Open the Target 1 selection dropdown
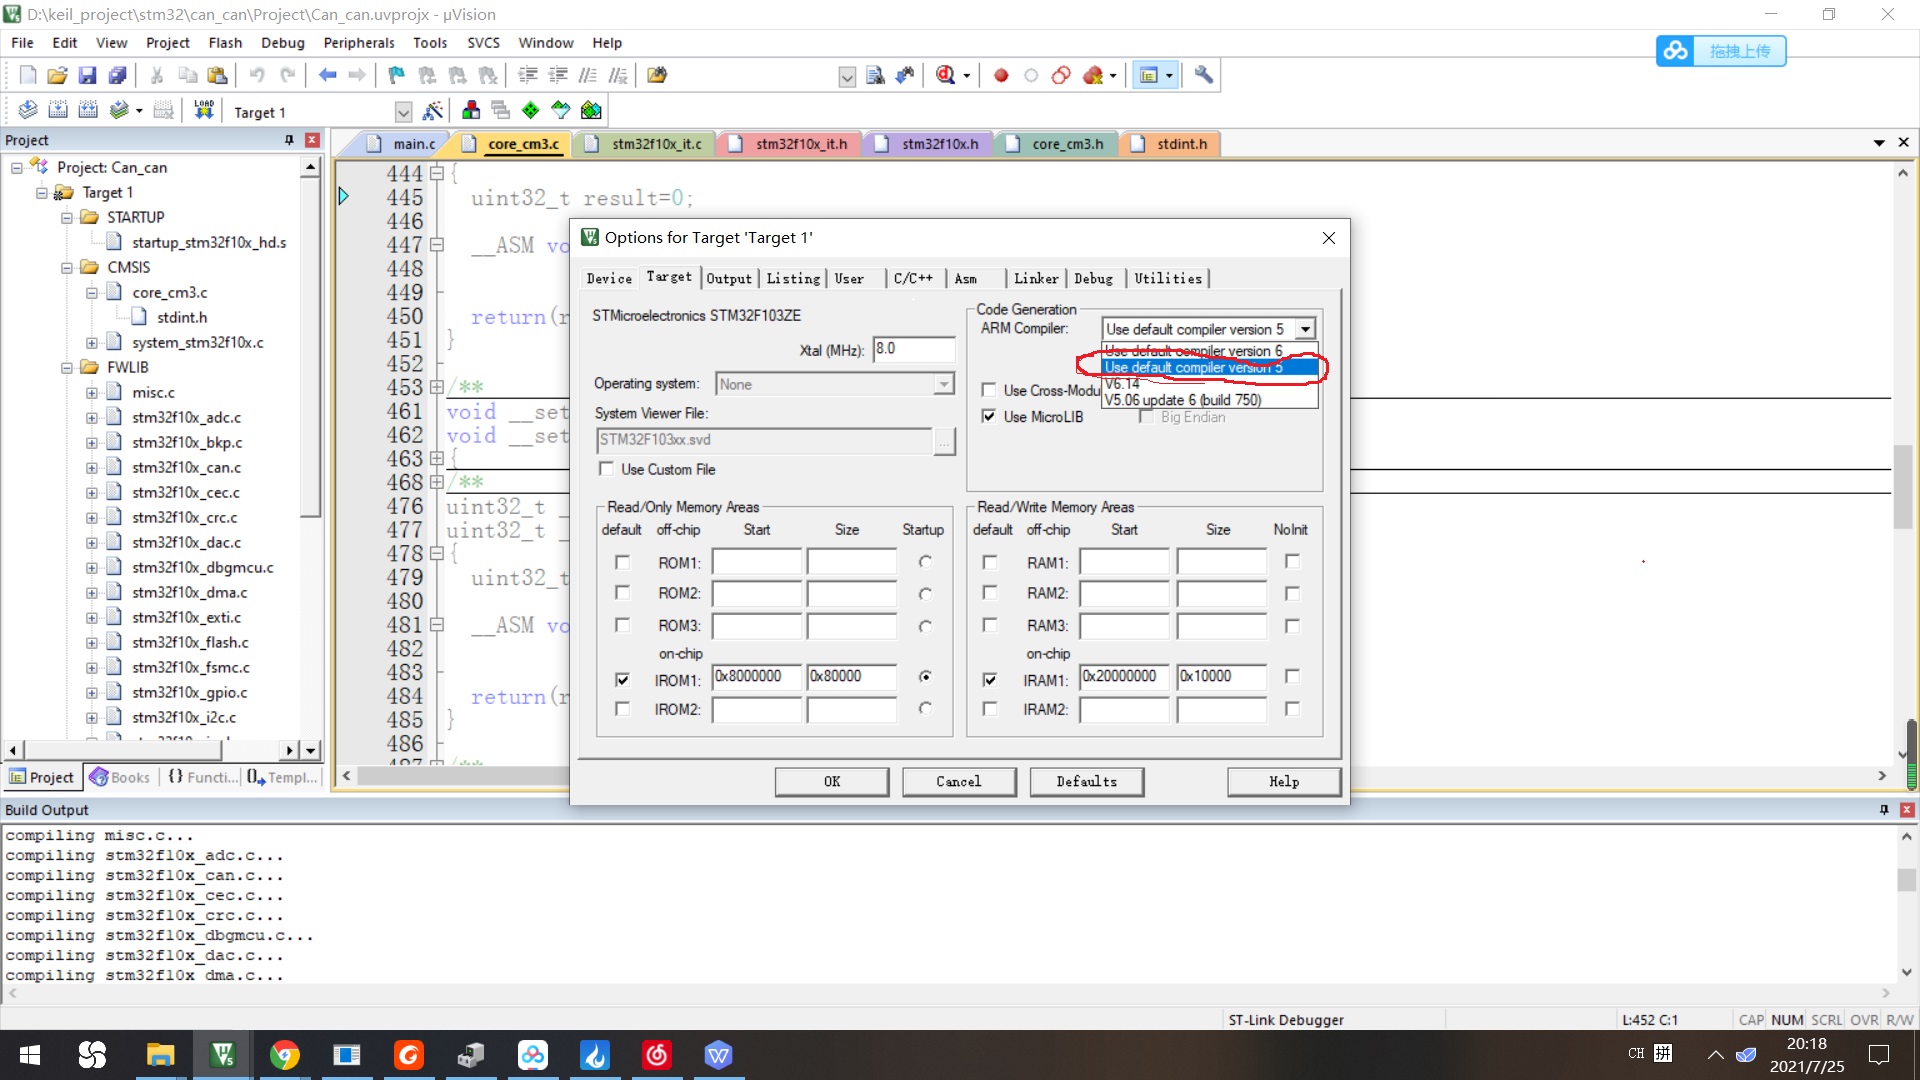The width and height of the screenshot is (1920, 1080). [x=403, y=112]
